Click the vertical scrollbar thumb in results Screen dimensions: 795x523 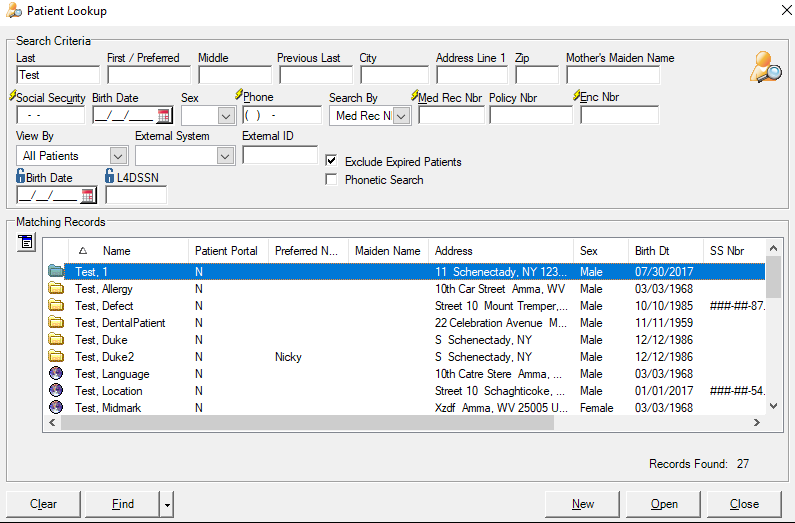(773, 277)
